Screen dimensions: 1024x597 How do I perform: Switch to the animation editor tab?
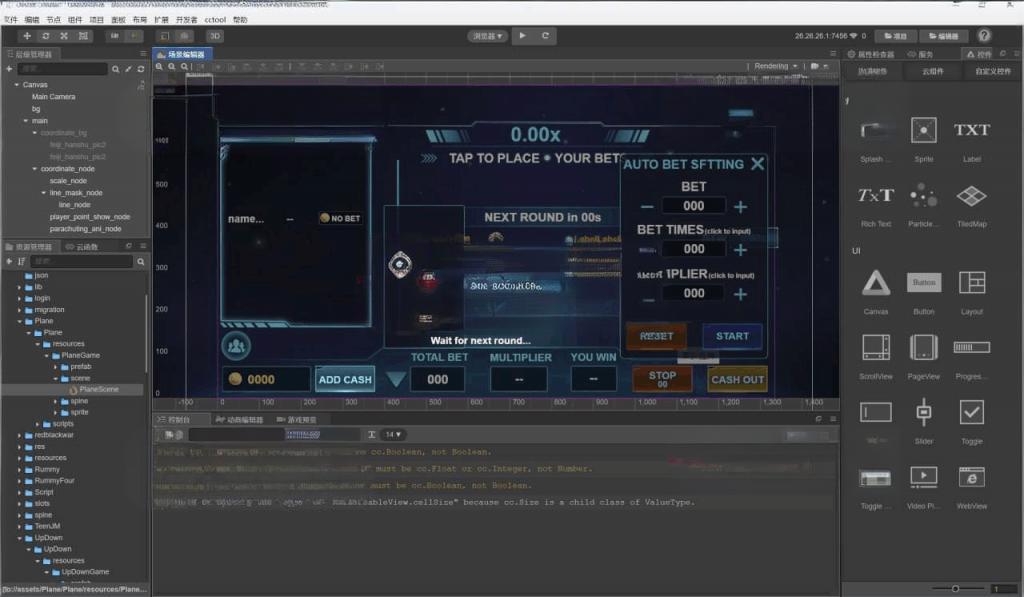tap(239, 420)
